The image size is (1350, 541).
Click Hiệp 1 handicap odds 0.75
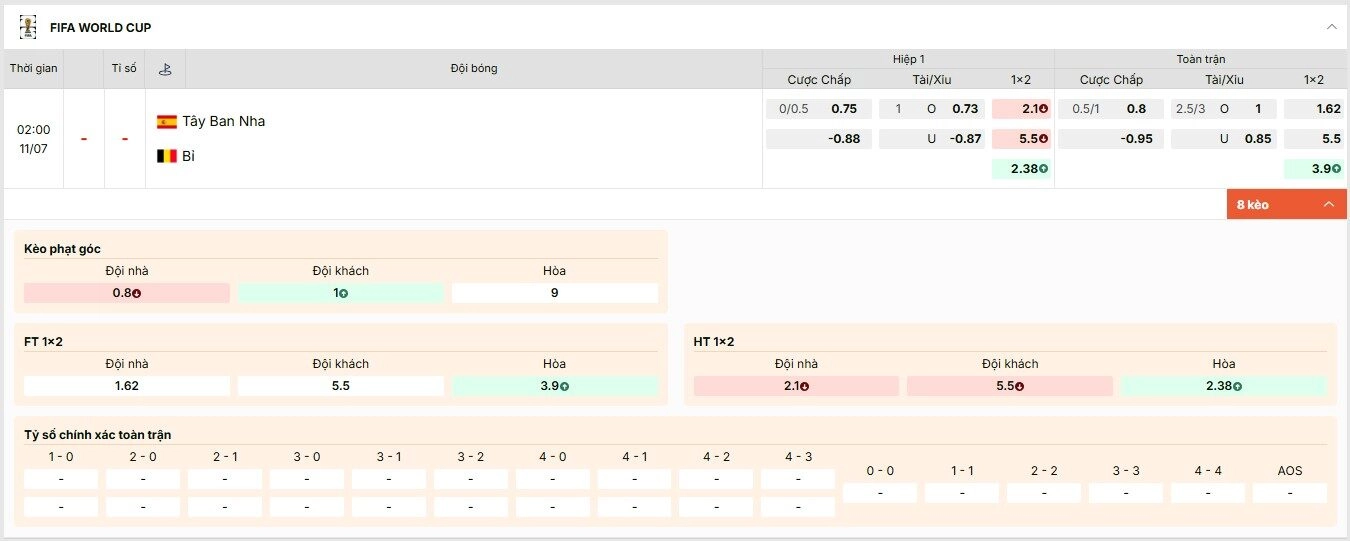pos(819,109)
